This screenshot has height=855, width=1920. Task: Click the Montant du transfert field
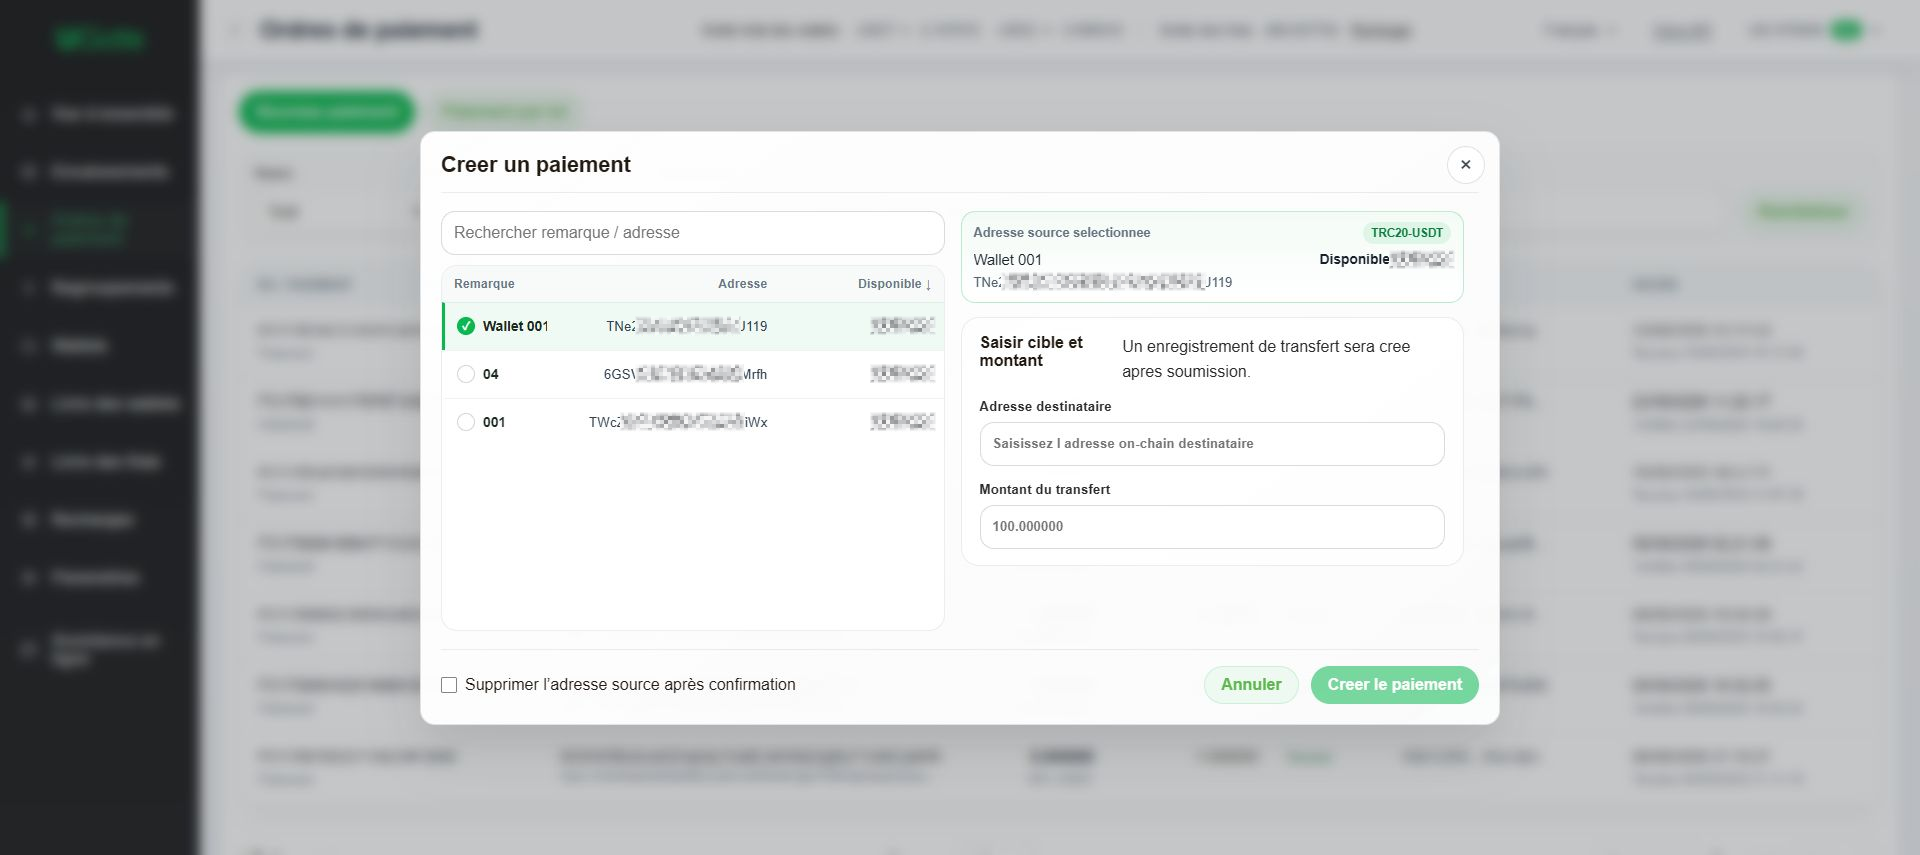pyautogui.click(x=1212, y=527)
